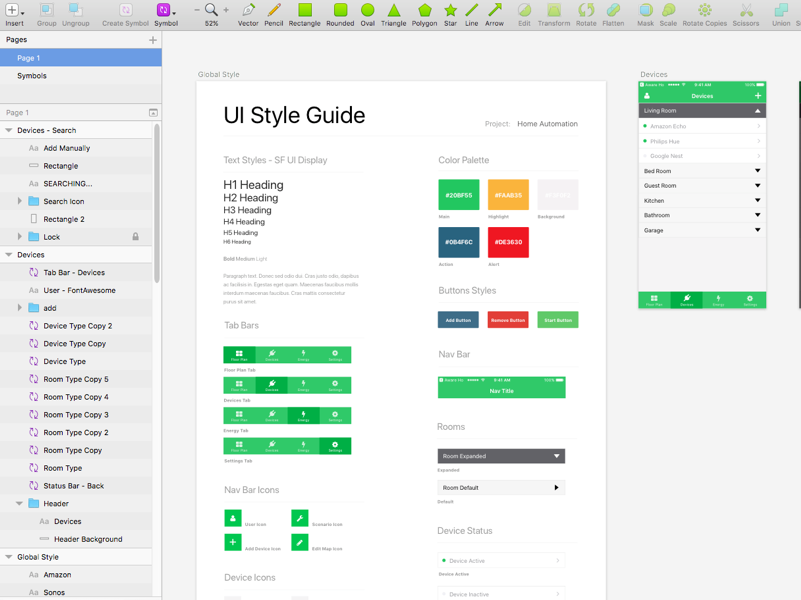Click the Create Symbol icon

125,10
